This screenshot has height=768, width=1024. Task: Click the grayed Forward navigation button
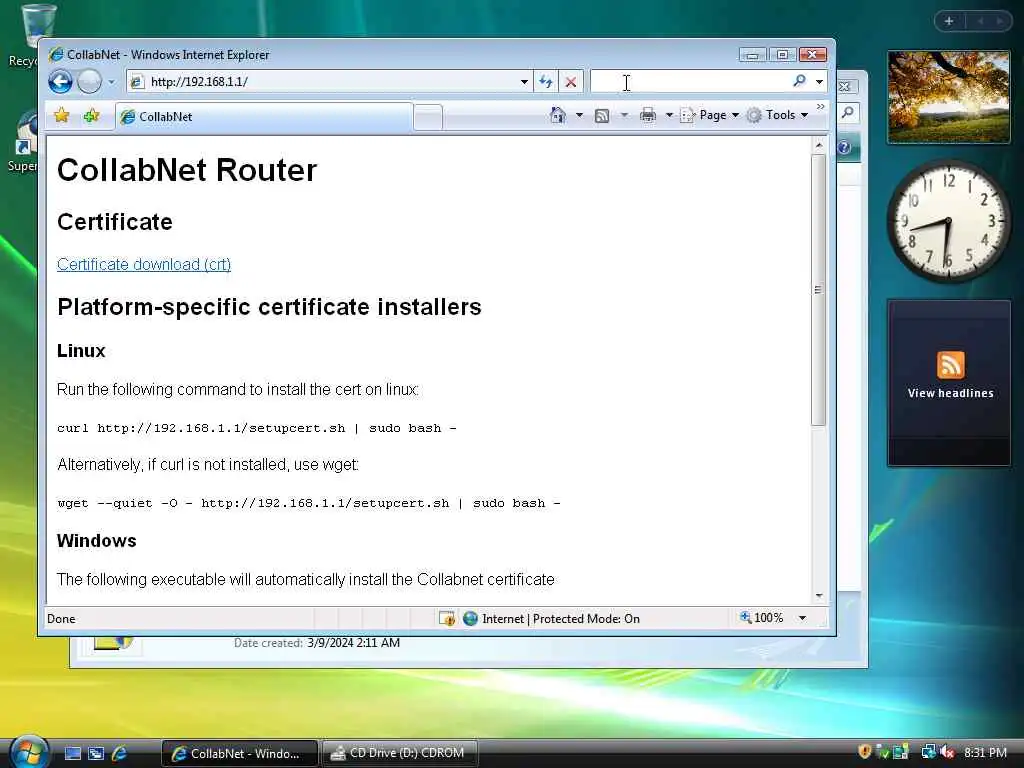89,82
